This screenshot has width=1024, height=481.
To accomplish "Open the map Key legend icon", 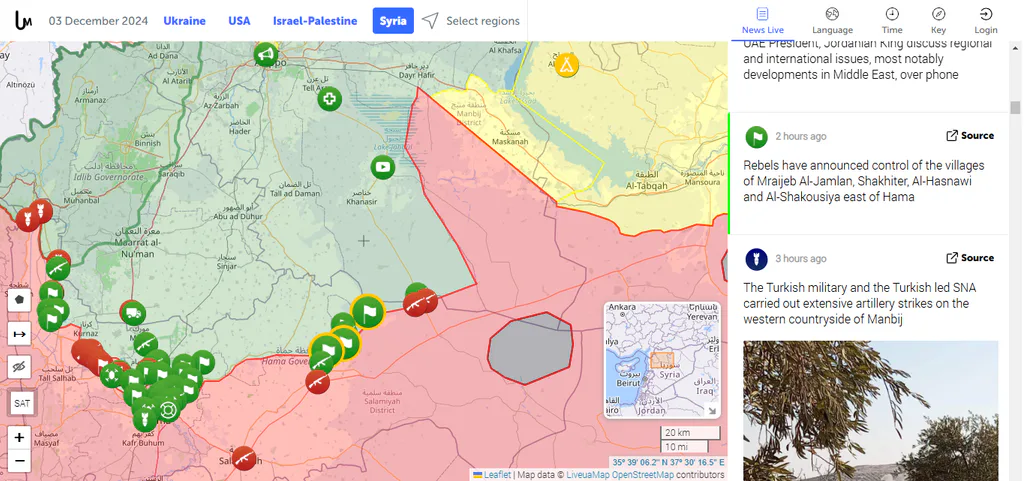I will (x=938, y=14).
